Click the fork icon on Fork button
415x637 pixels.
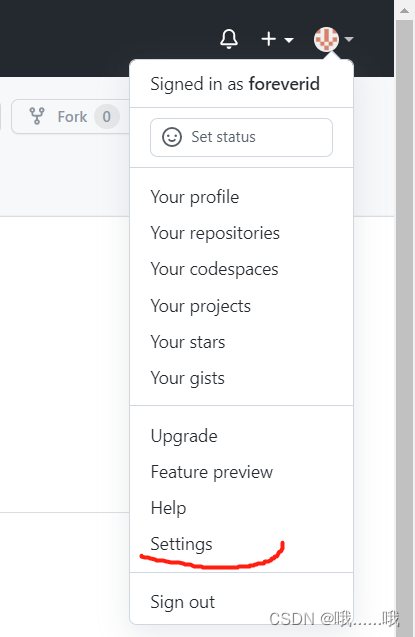37,116
